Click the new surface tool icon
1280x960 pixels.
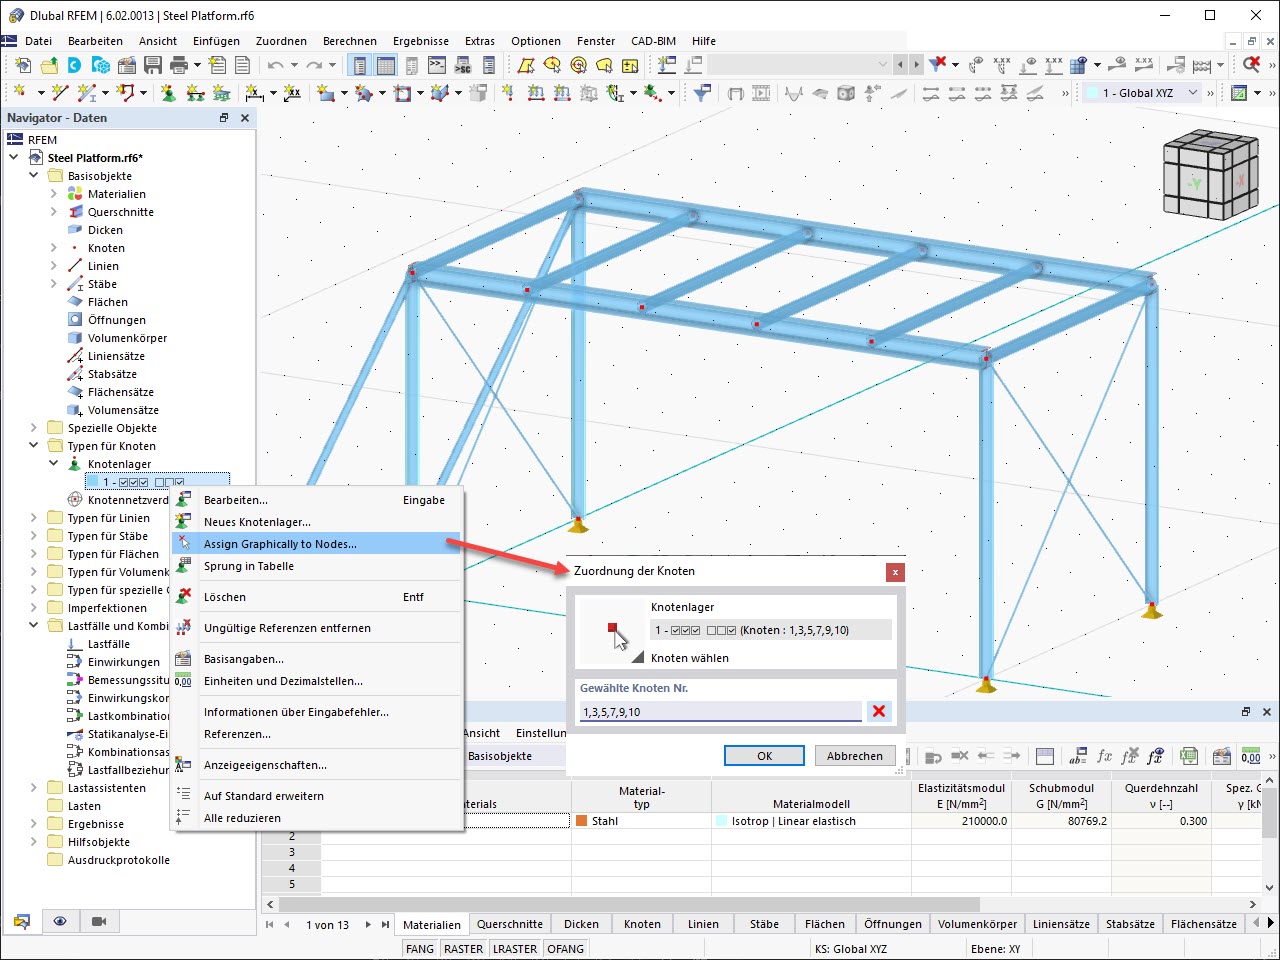tap(325, 93)
